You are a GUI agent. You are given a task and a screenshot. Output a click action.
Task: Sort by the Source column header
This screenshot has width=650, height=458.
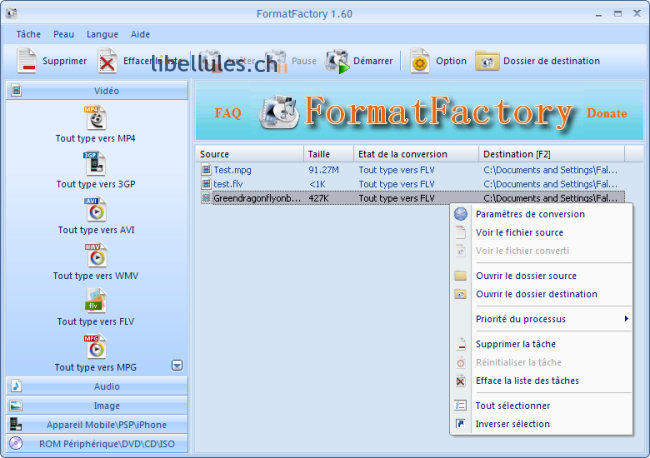[x=250, y=154]
